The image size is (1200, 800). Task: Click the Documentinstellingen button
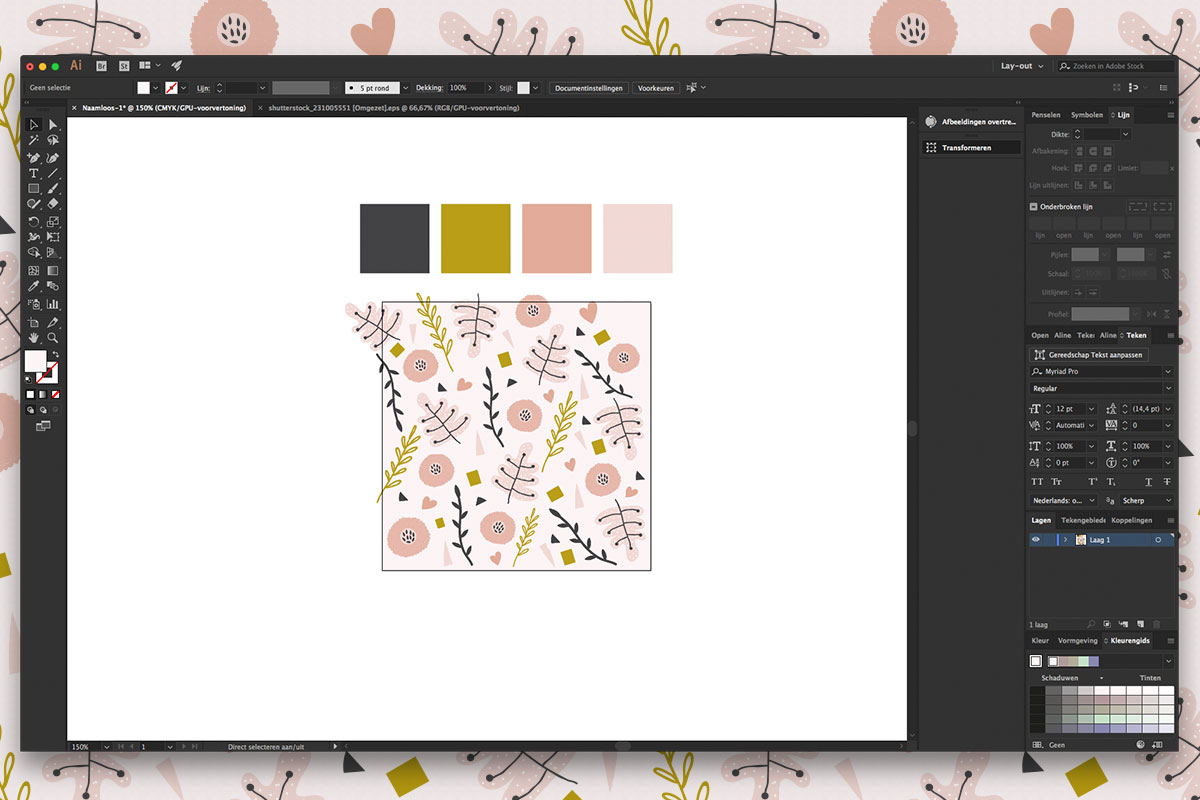click(x=590, y=88)
